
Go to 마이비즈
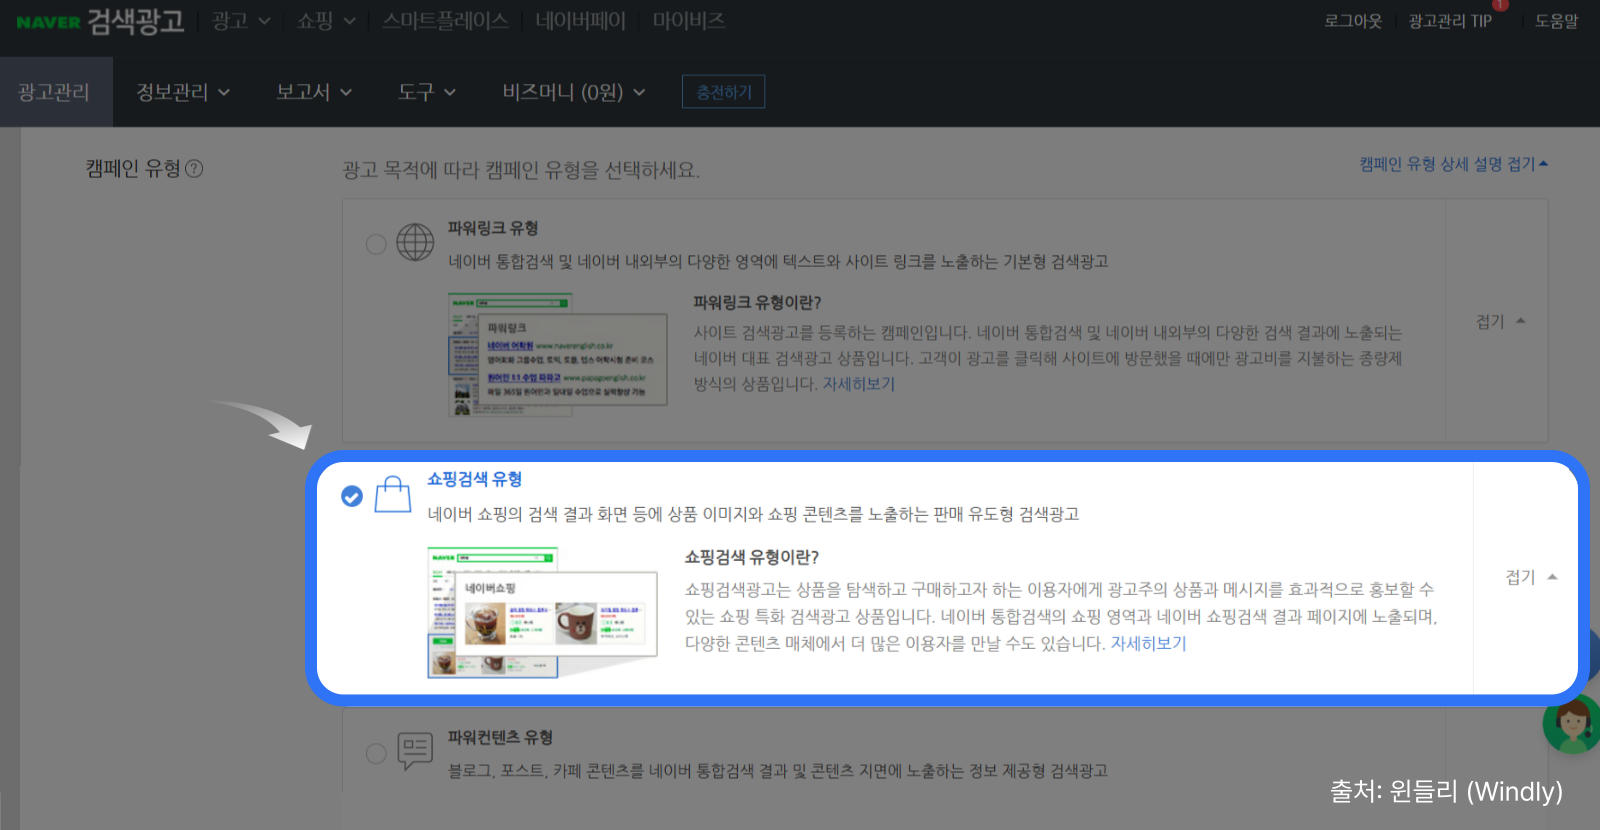pos(689,21)
